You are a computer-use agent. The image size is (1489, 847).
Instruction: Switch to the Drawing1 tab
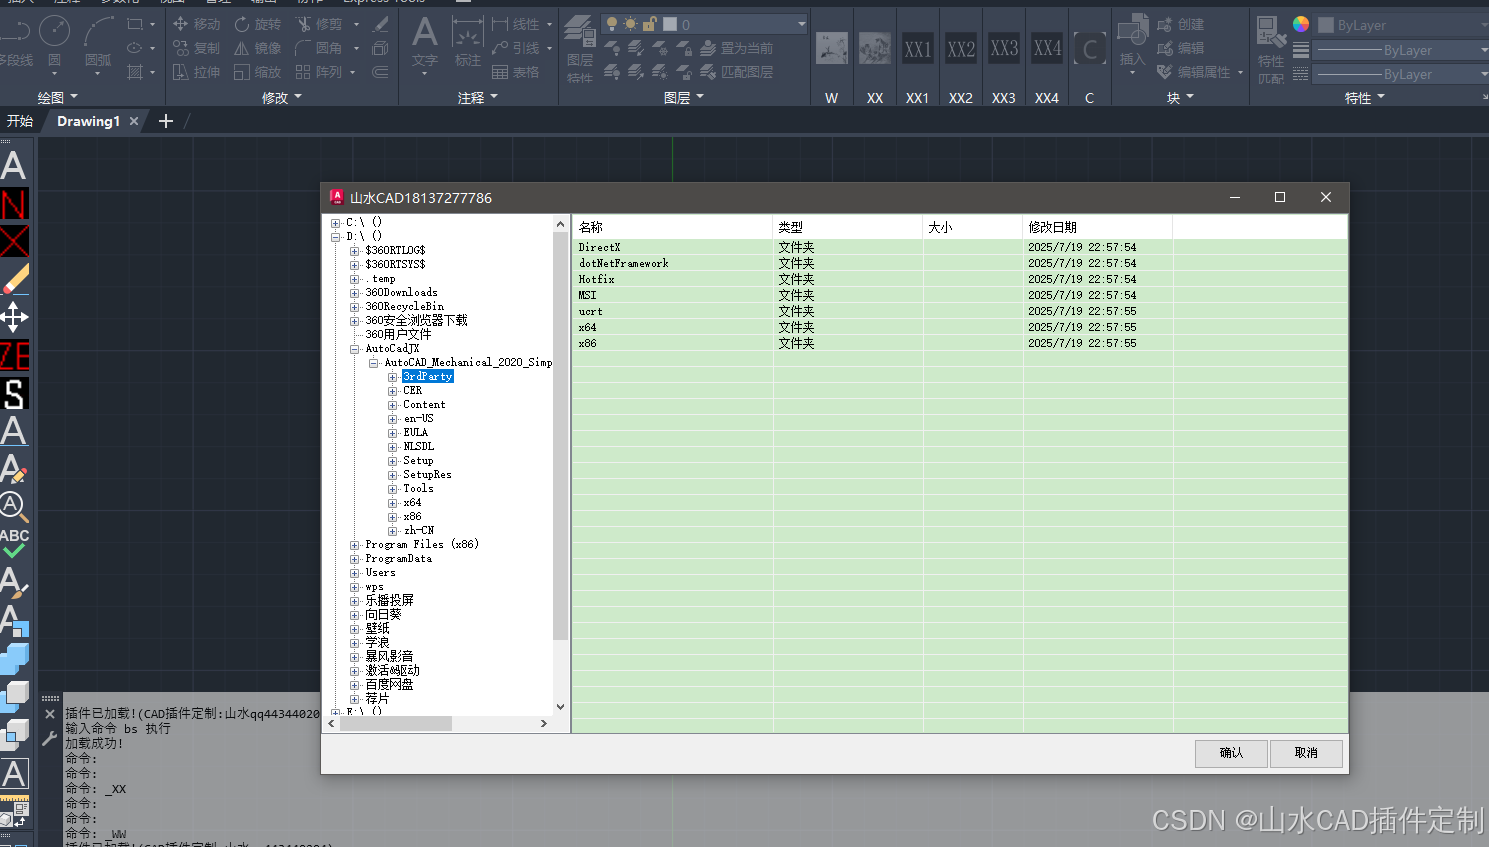click(88, 121)
